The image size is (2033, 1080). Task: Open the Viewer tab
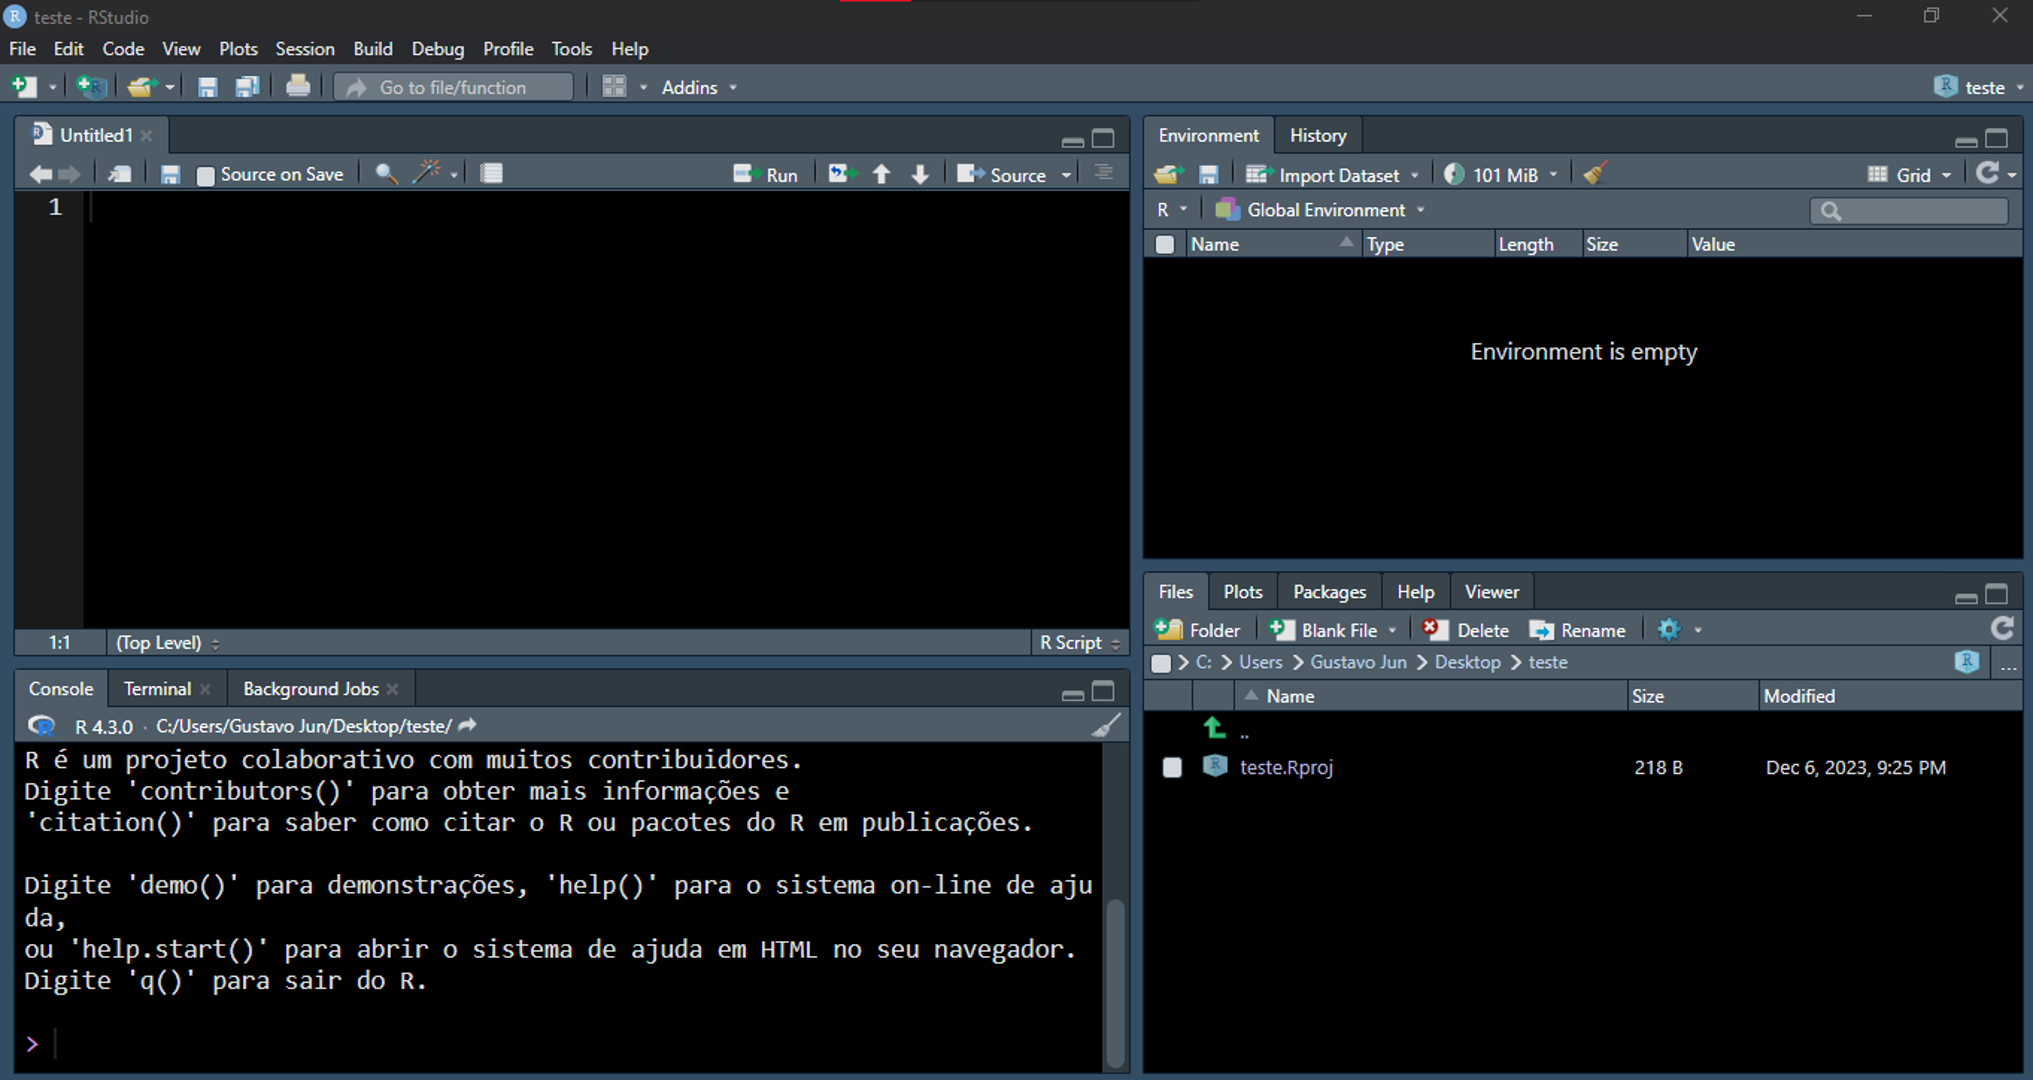point(1491,591)
